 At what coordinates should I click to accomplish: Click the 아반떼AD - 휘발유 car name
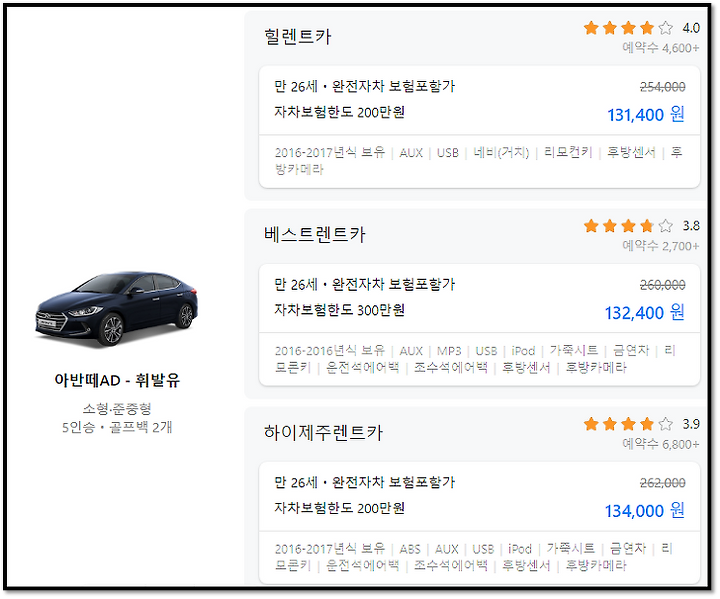pos(117,380)
